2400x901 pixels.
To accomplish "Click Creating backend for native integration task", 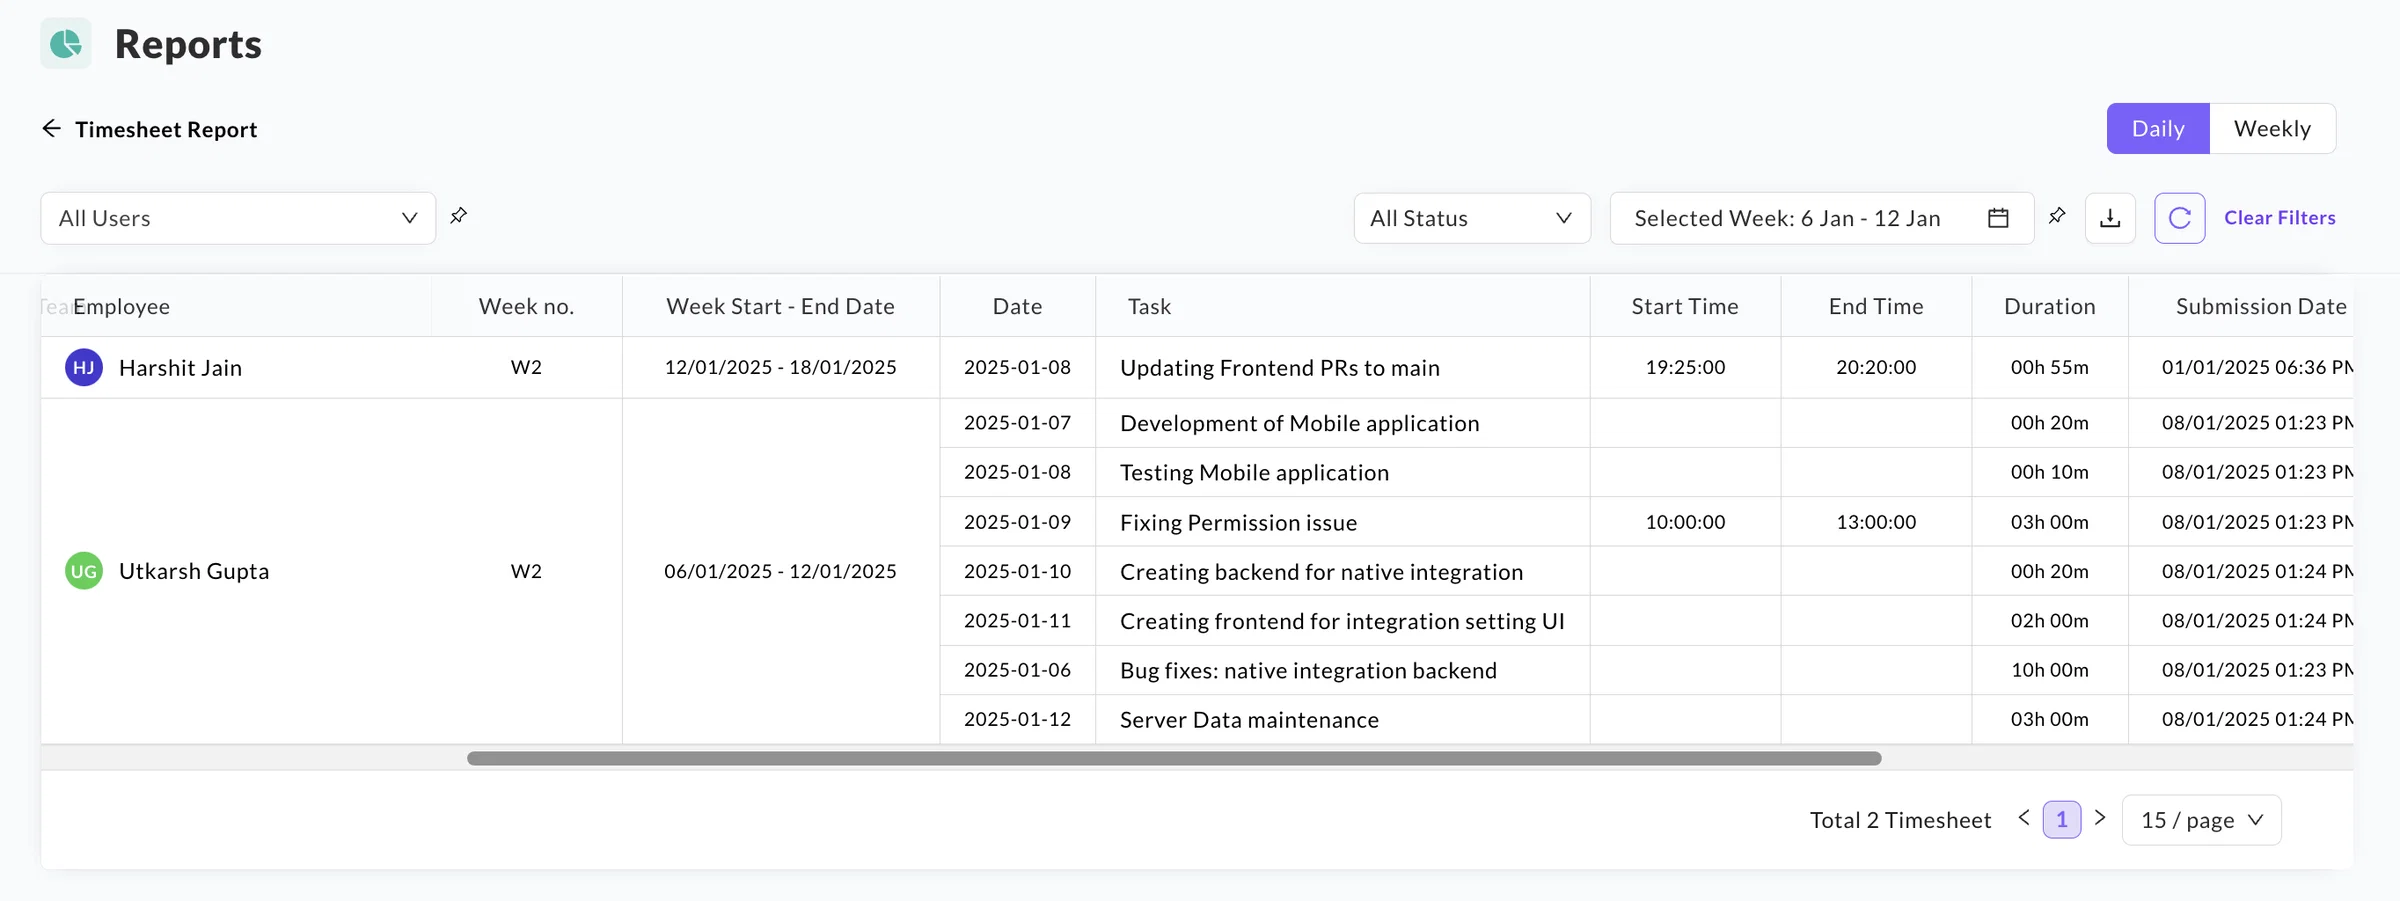I will click(1321, 571).
